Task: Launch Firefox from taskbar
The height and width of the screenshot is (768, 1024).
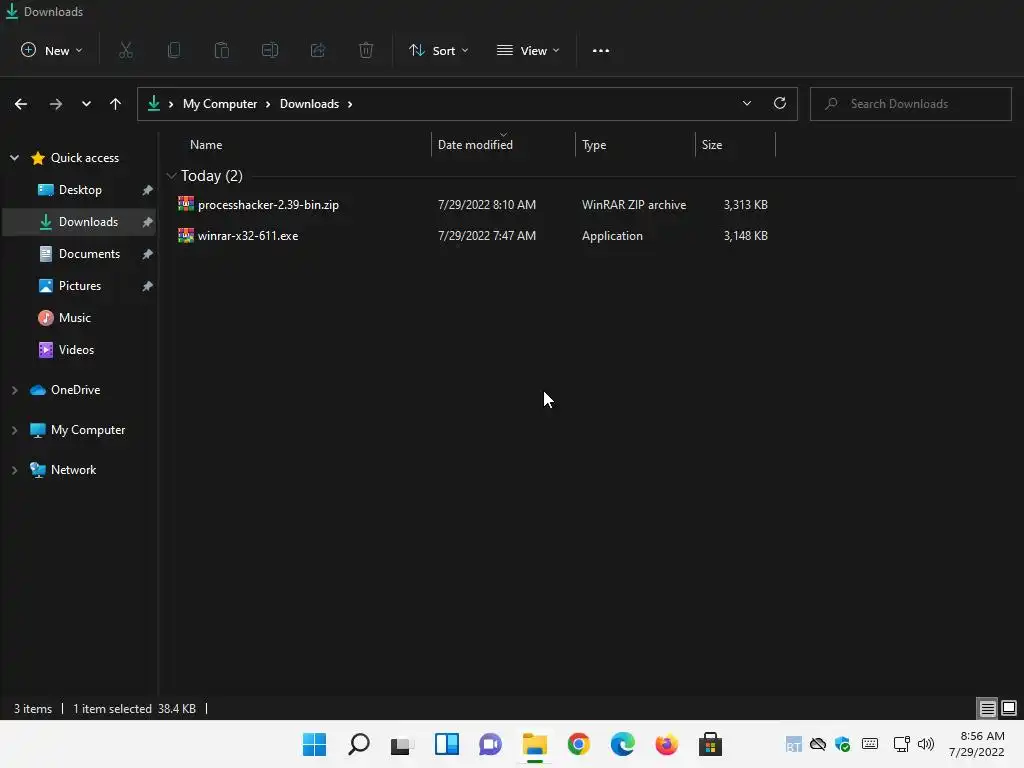Action: (x=666, y=744)
